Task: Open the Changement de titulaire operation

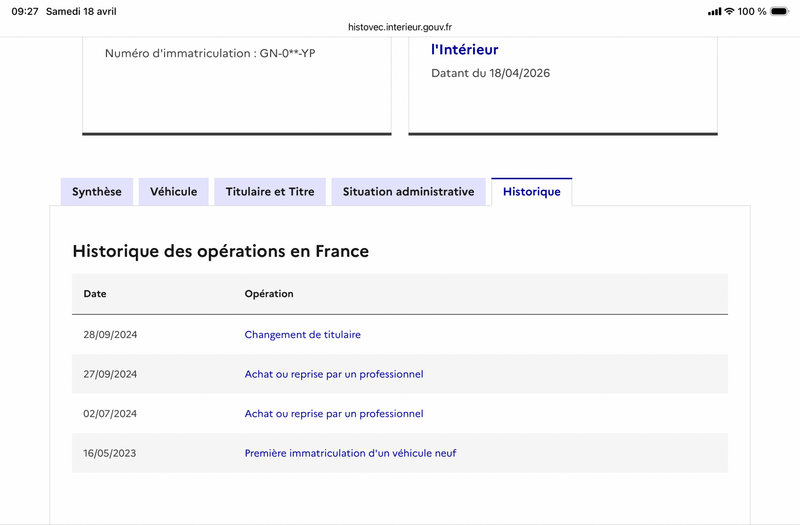Action: [303, 335]
